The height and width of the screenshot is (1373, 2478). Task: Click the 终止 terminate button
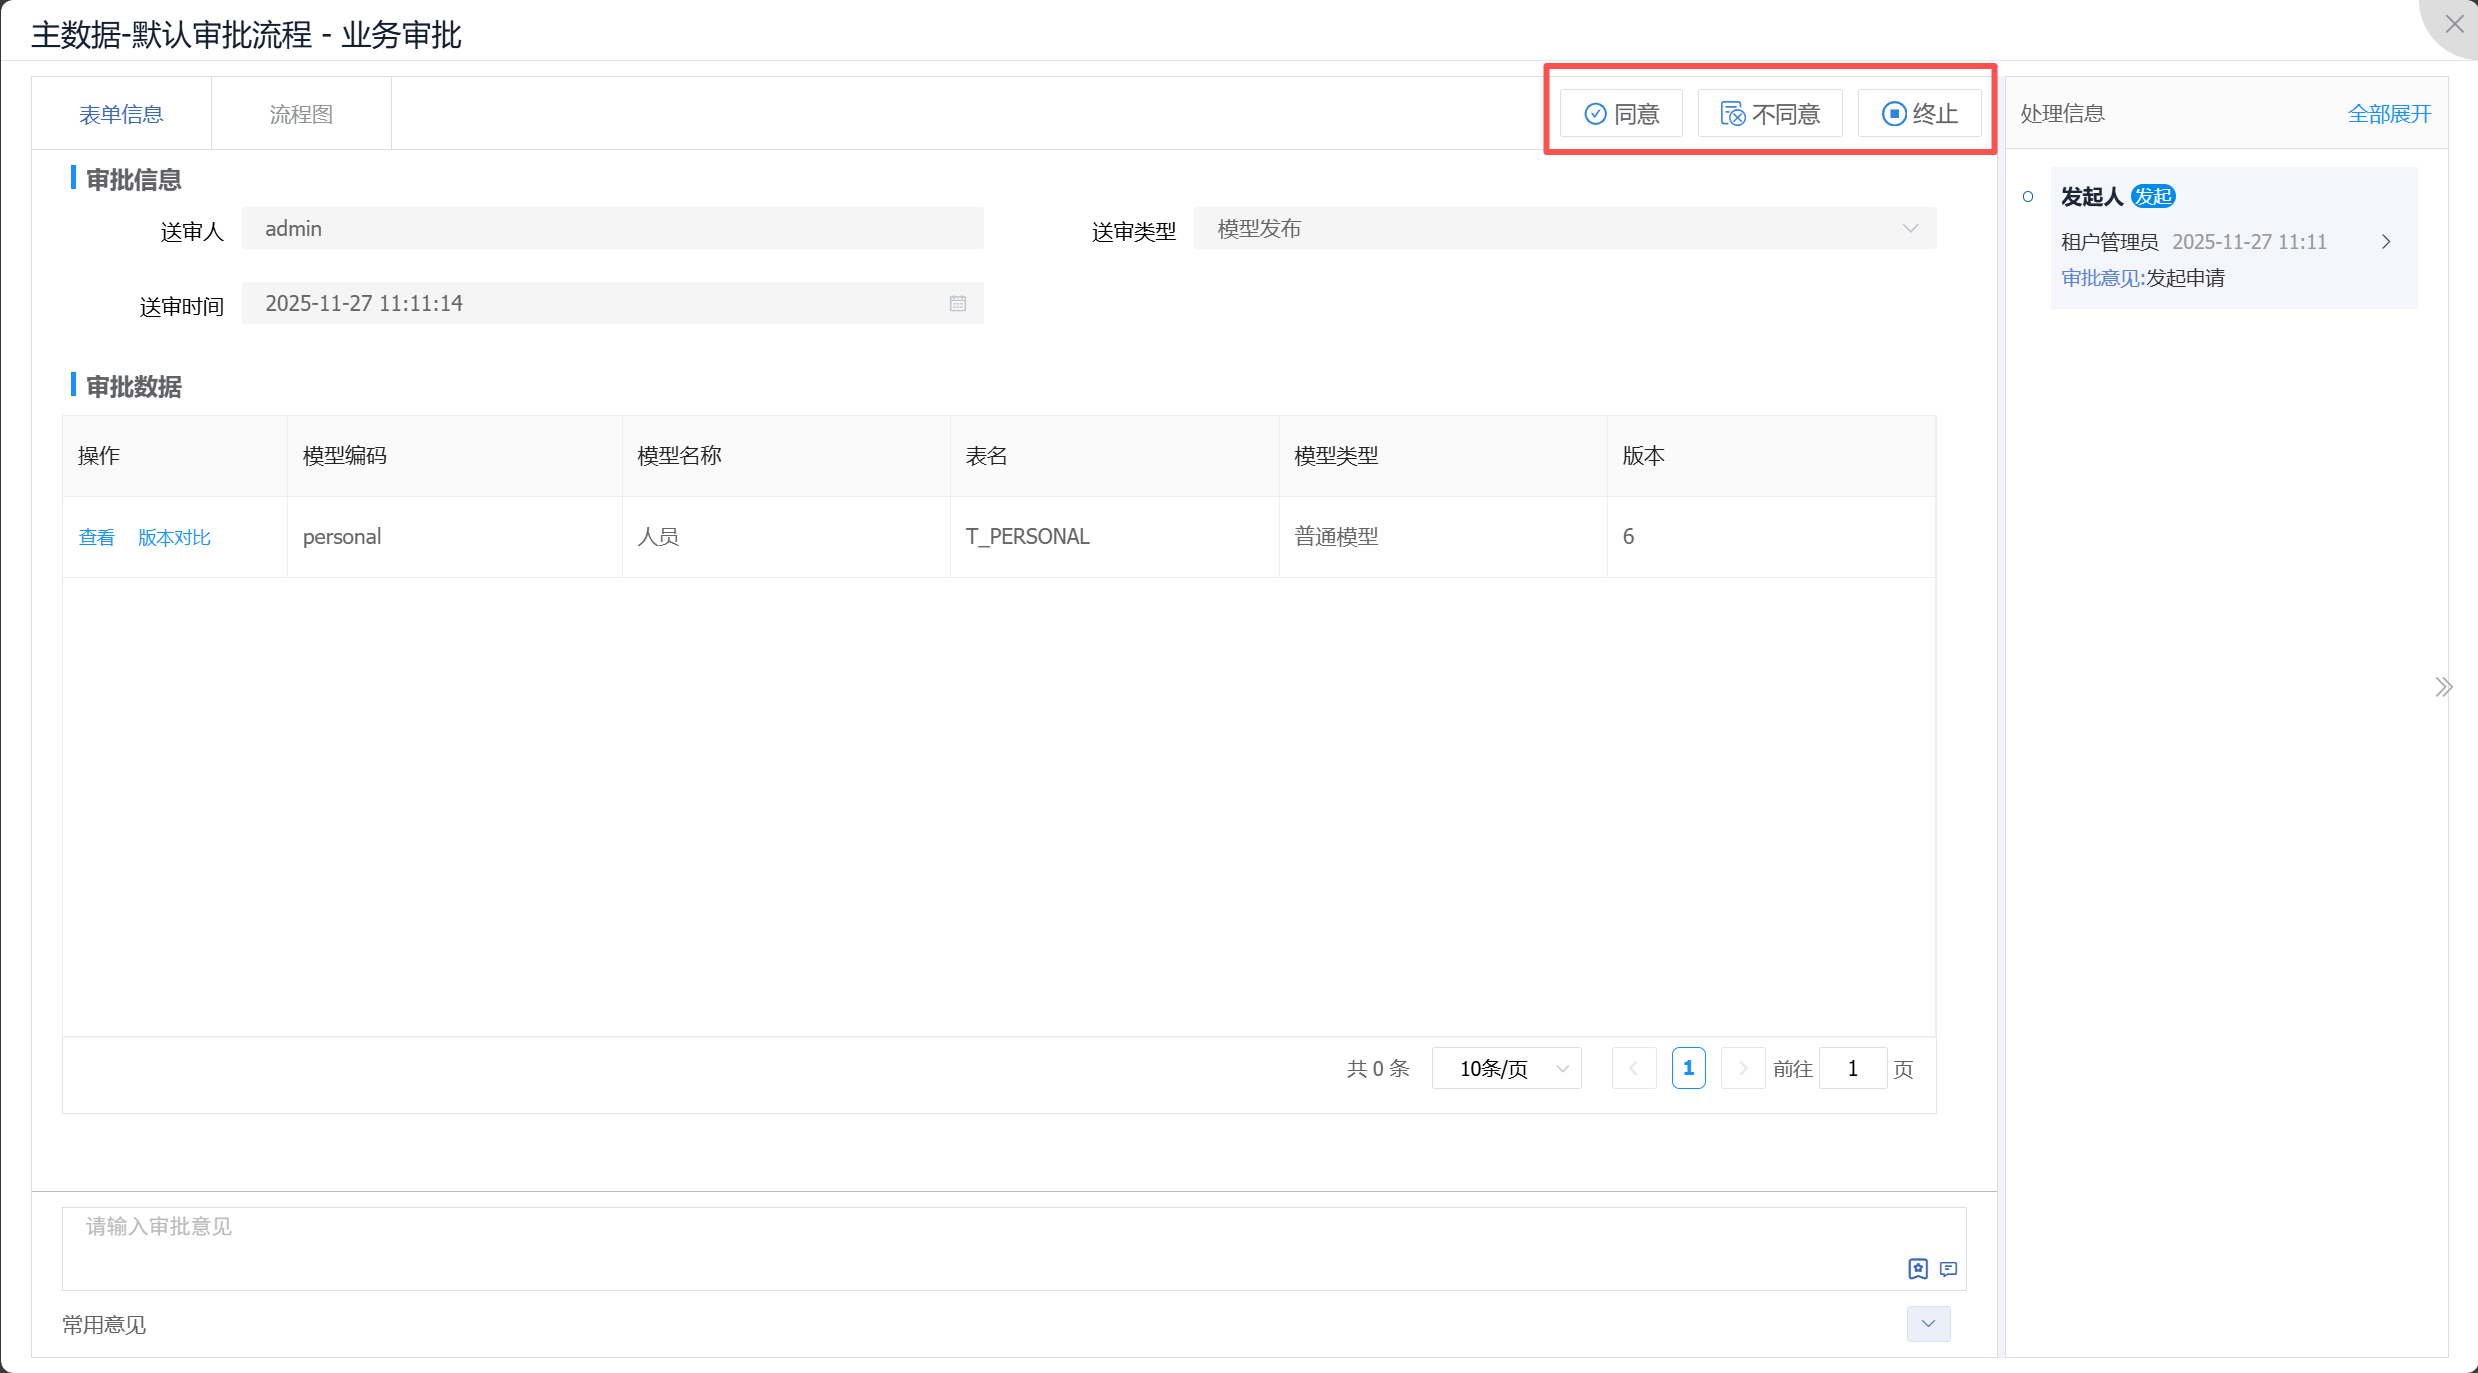click(x=1918, y=114)
